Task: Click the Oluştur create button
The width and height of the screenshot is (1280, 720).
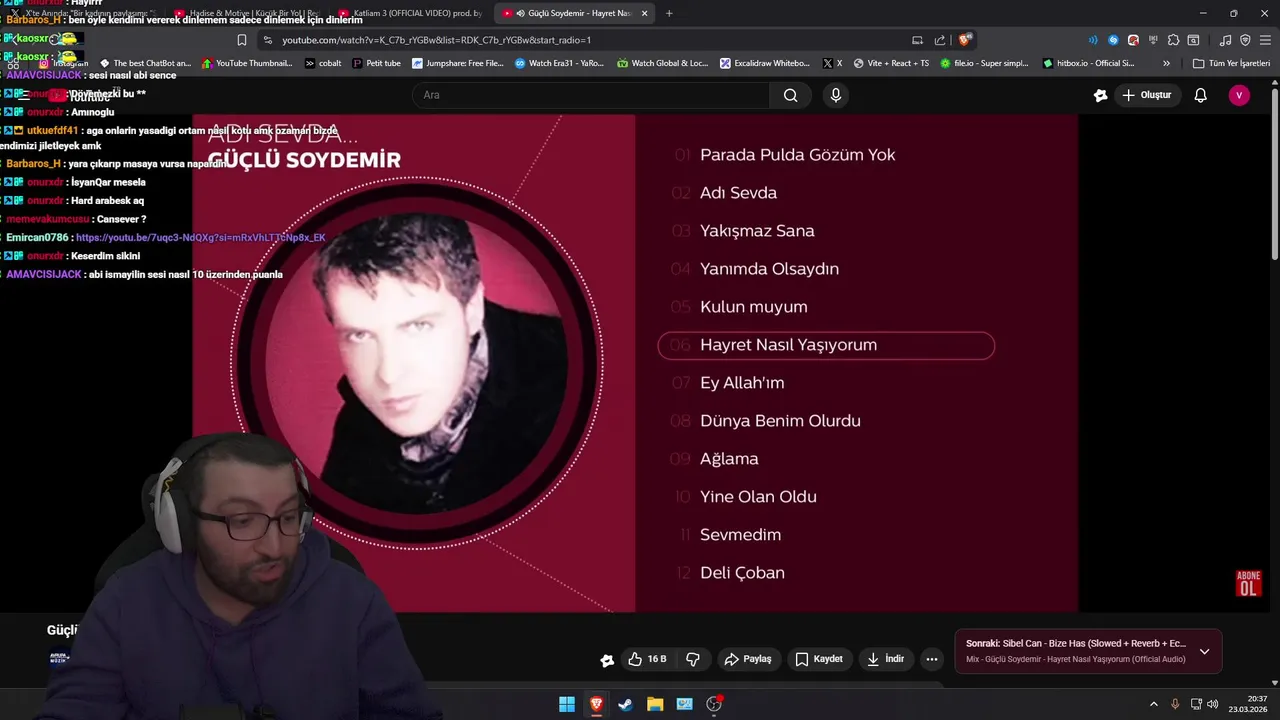Action: (1147, 95)
